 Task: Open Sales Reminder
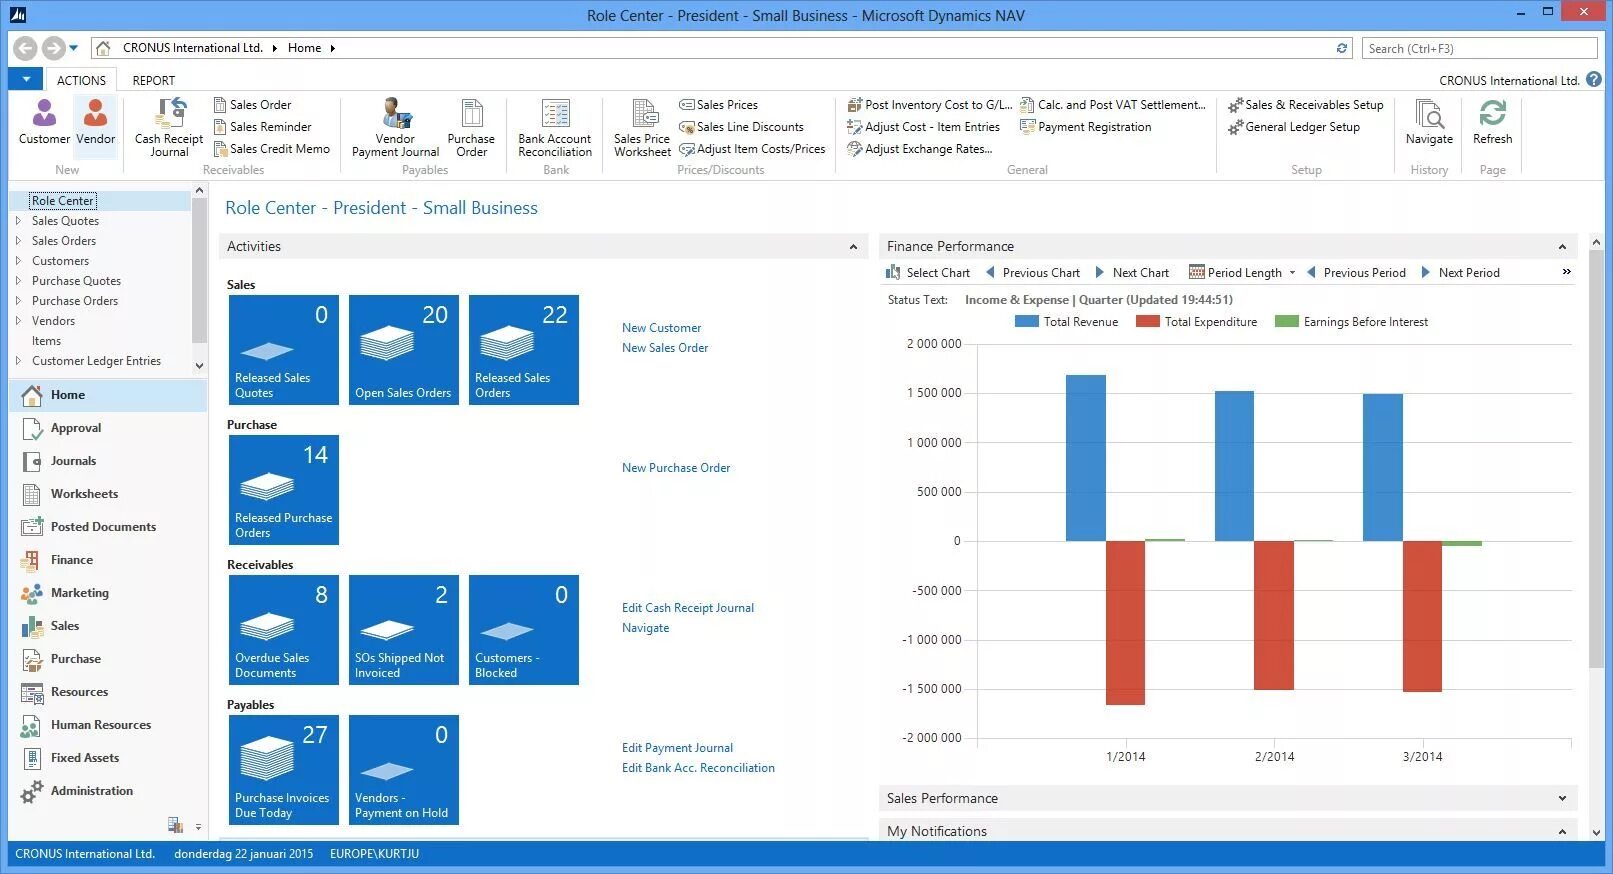click(263, 126)
